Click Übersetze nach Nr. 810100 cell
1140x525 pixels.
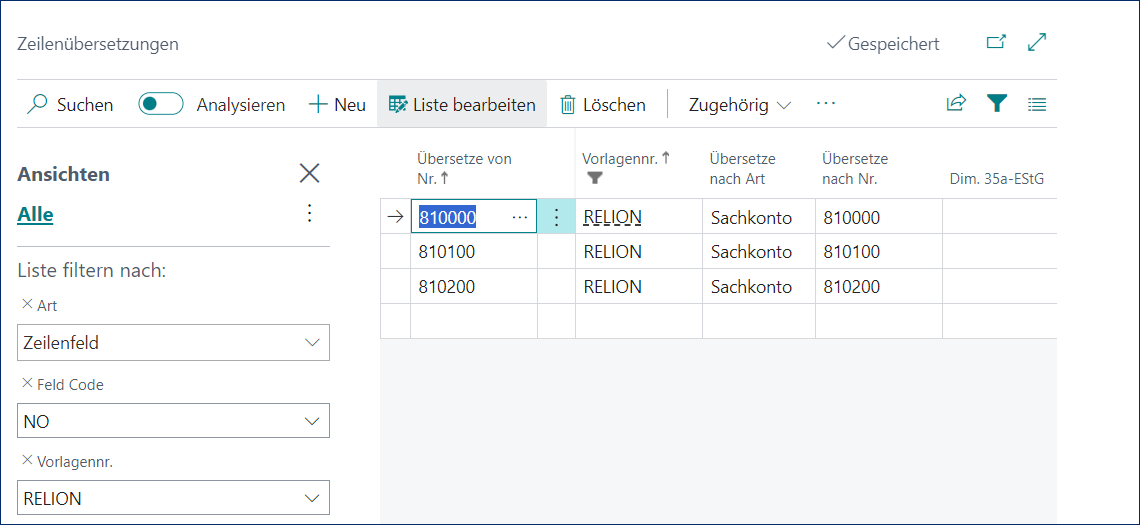(x=878, y=252)
